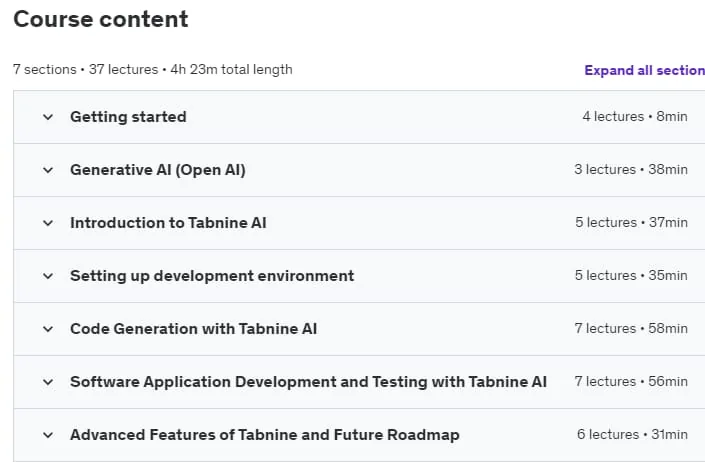Click the 6 lectures • 31min label
This screenshot has width=705, height=462.
click(x=632, y=435)
